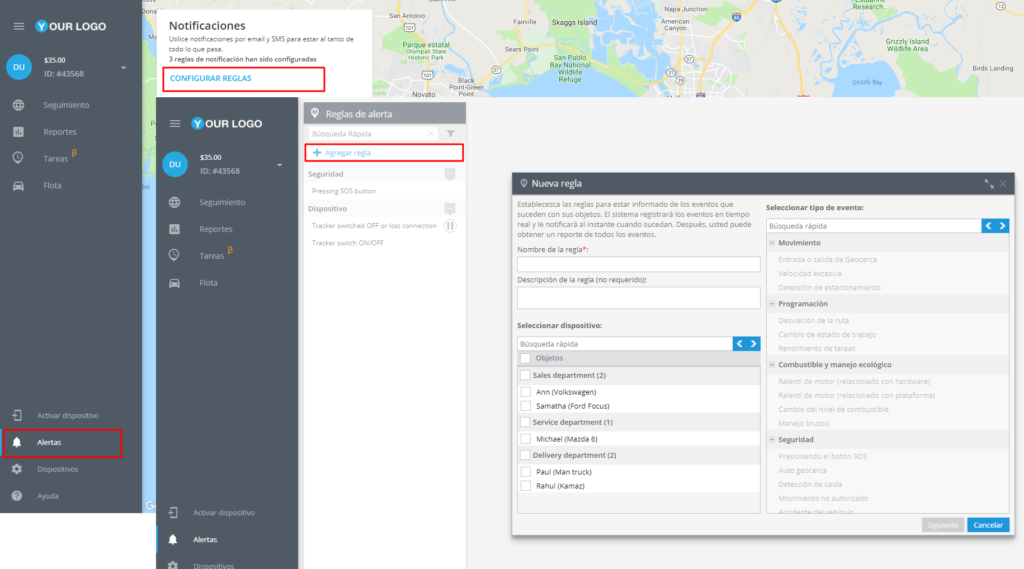Check the Ann (Volkswagen) checkbox
Image resolution: width=1024 pixels, height=569 pixels.
tap(526, 392)
